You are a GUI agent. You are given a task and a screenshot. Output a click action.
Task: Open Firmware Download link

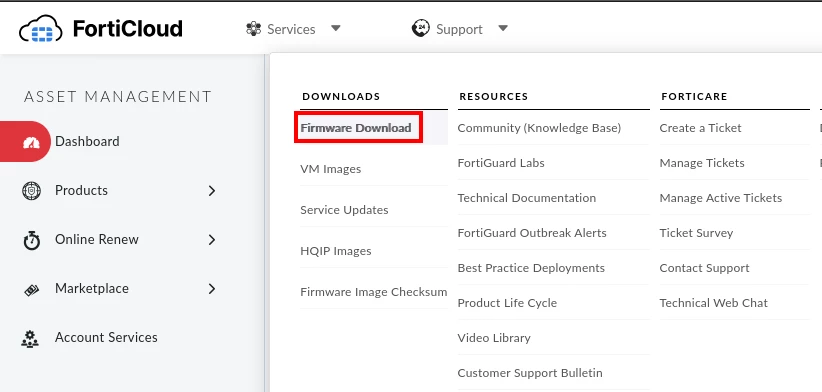356,128
